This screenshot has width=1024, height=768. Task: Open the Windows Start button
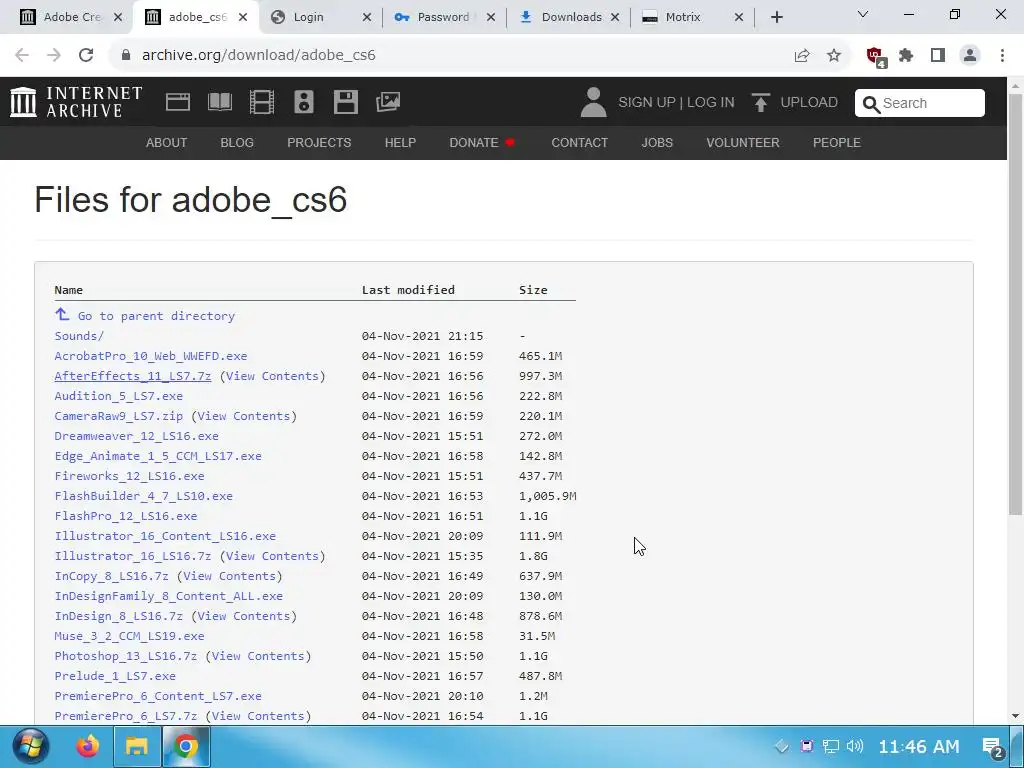[x=29, y=746]
